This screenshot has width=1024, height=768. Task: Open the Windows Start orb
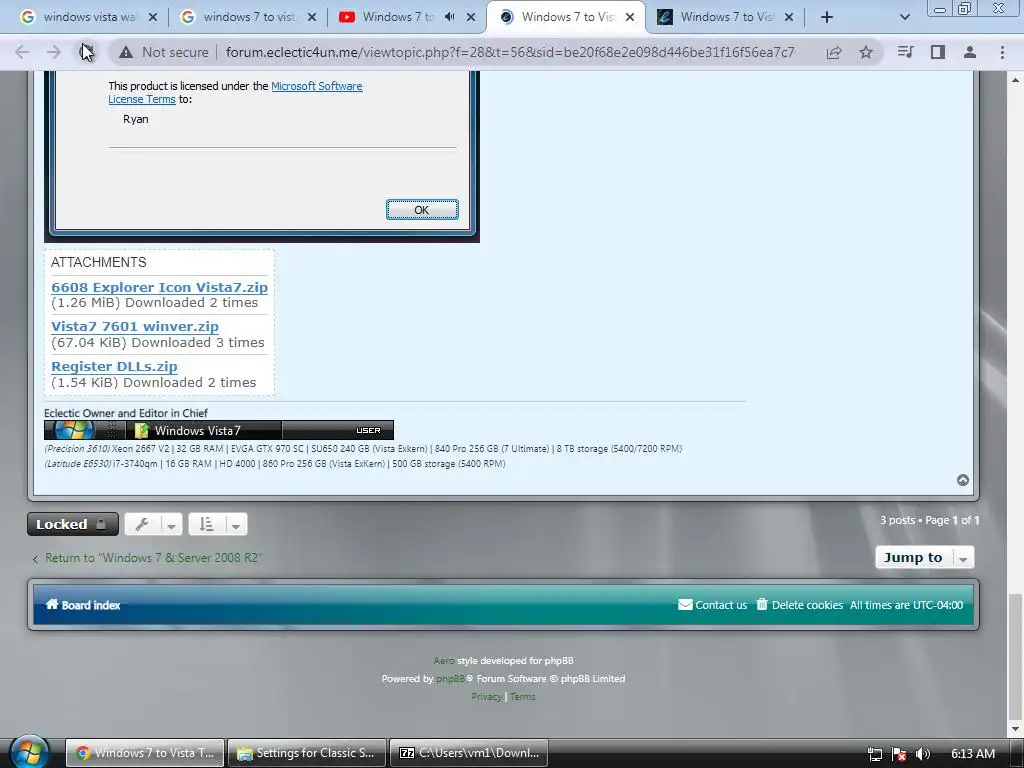(29, 752)
